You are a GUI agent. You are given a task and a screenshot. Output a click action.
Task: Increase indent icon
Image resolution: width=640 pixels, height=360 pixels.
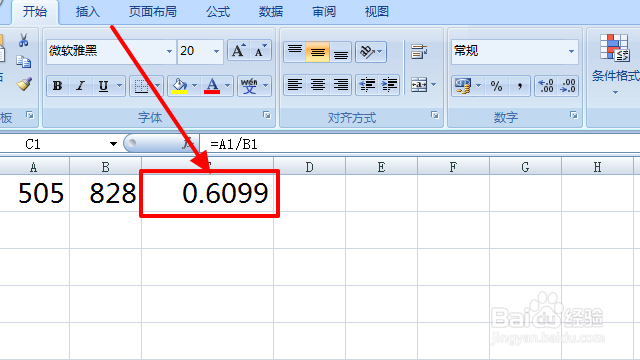(389, 85)
